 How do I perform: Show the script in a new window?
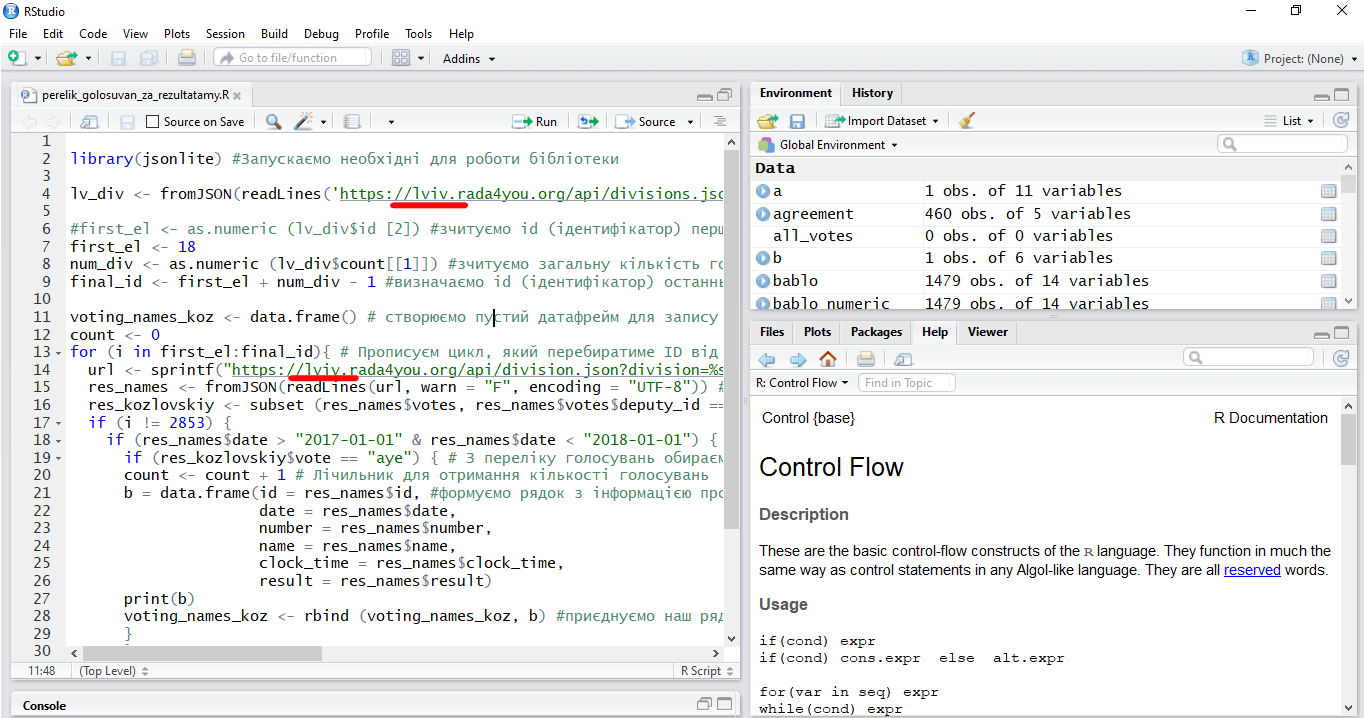click(90, 121)
